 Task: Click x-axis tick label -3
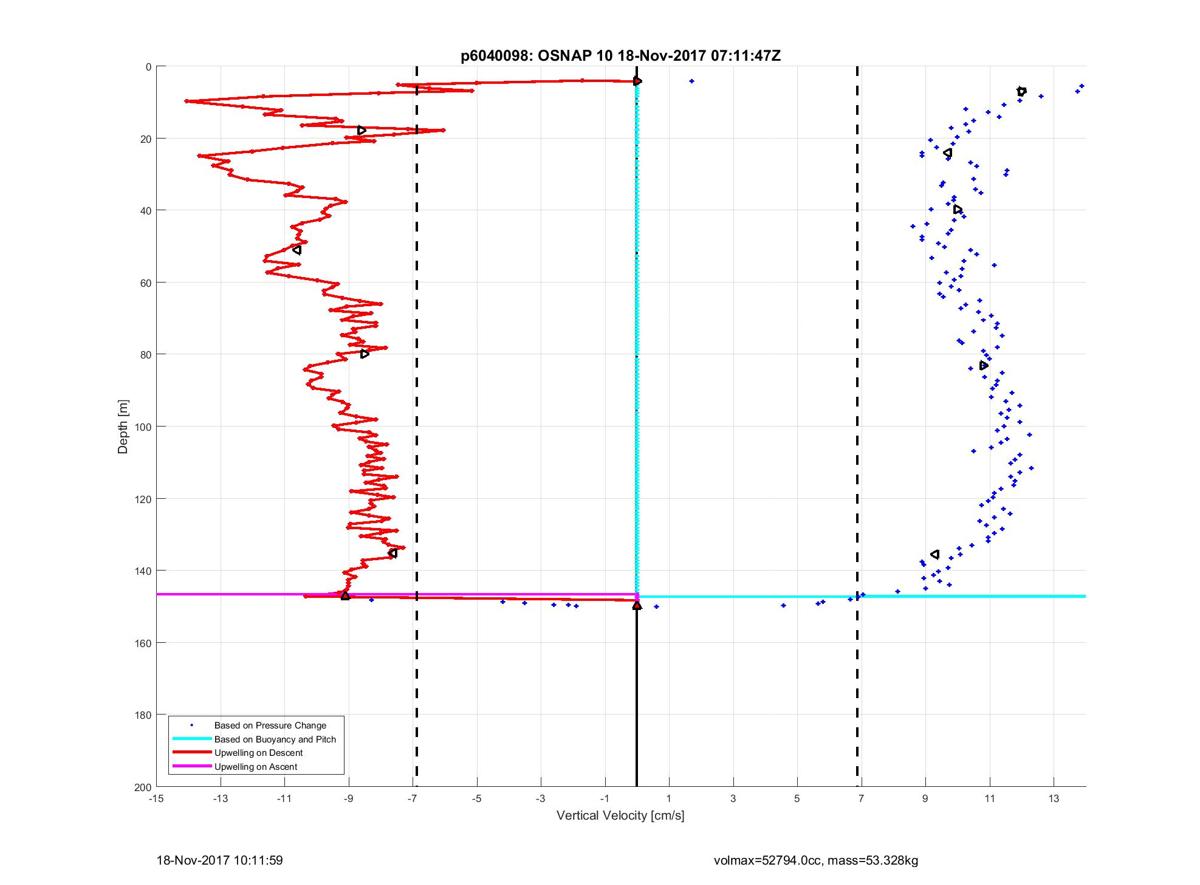pyautogui.click(x=541, y=799)
